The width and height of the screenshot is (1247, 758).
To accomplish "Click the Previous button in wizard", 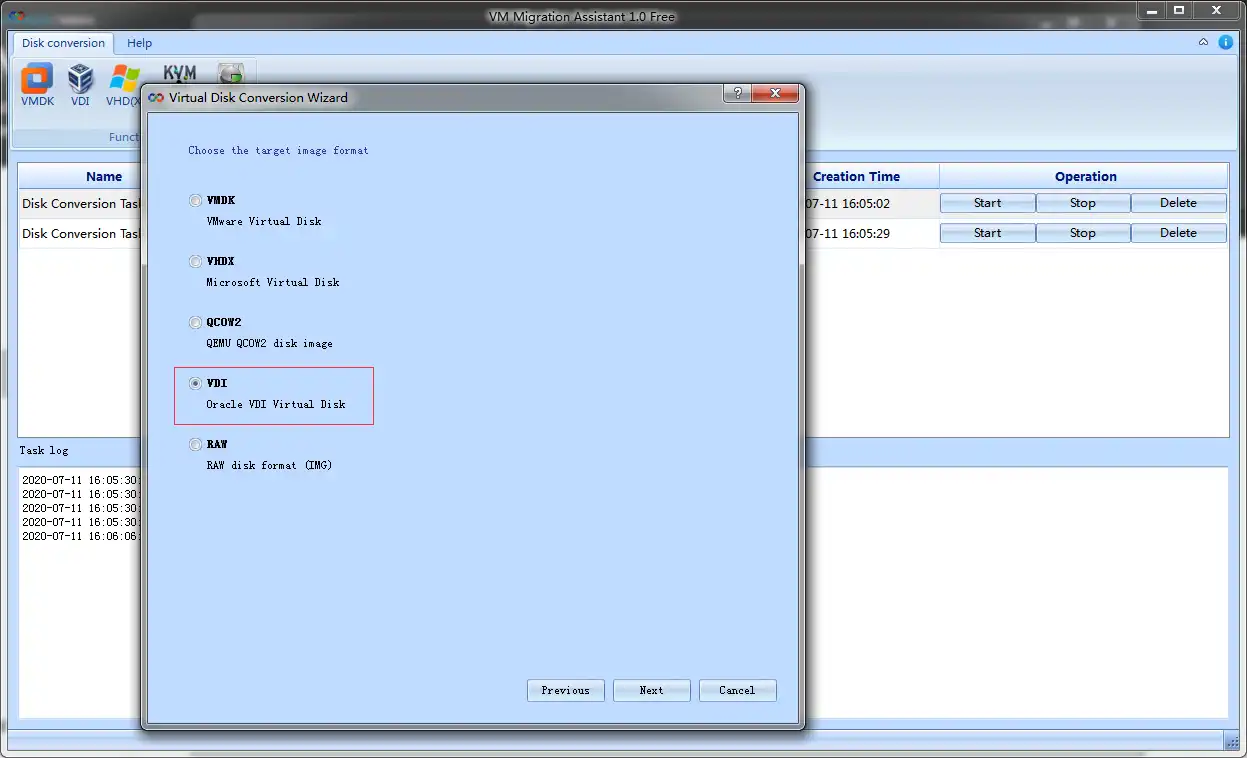I will click(x=565, y=690).
